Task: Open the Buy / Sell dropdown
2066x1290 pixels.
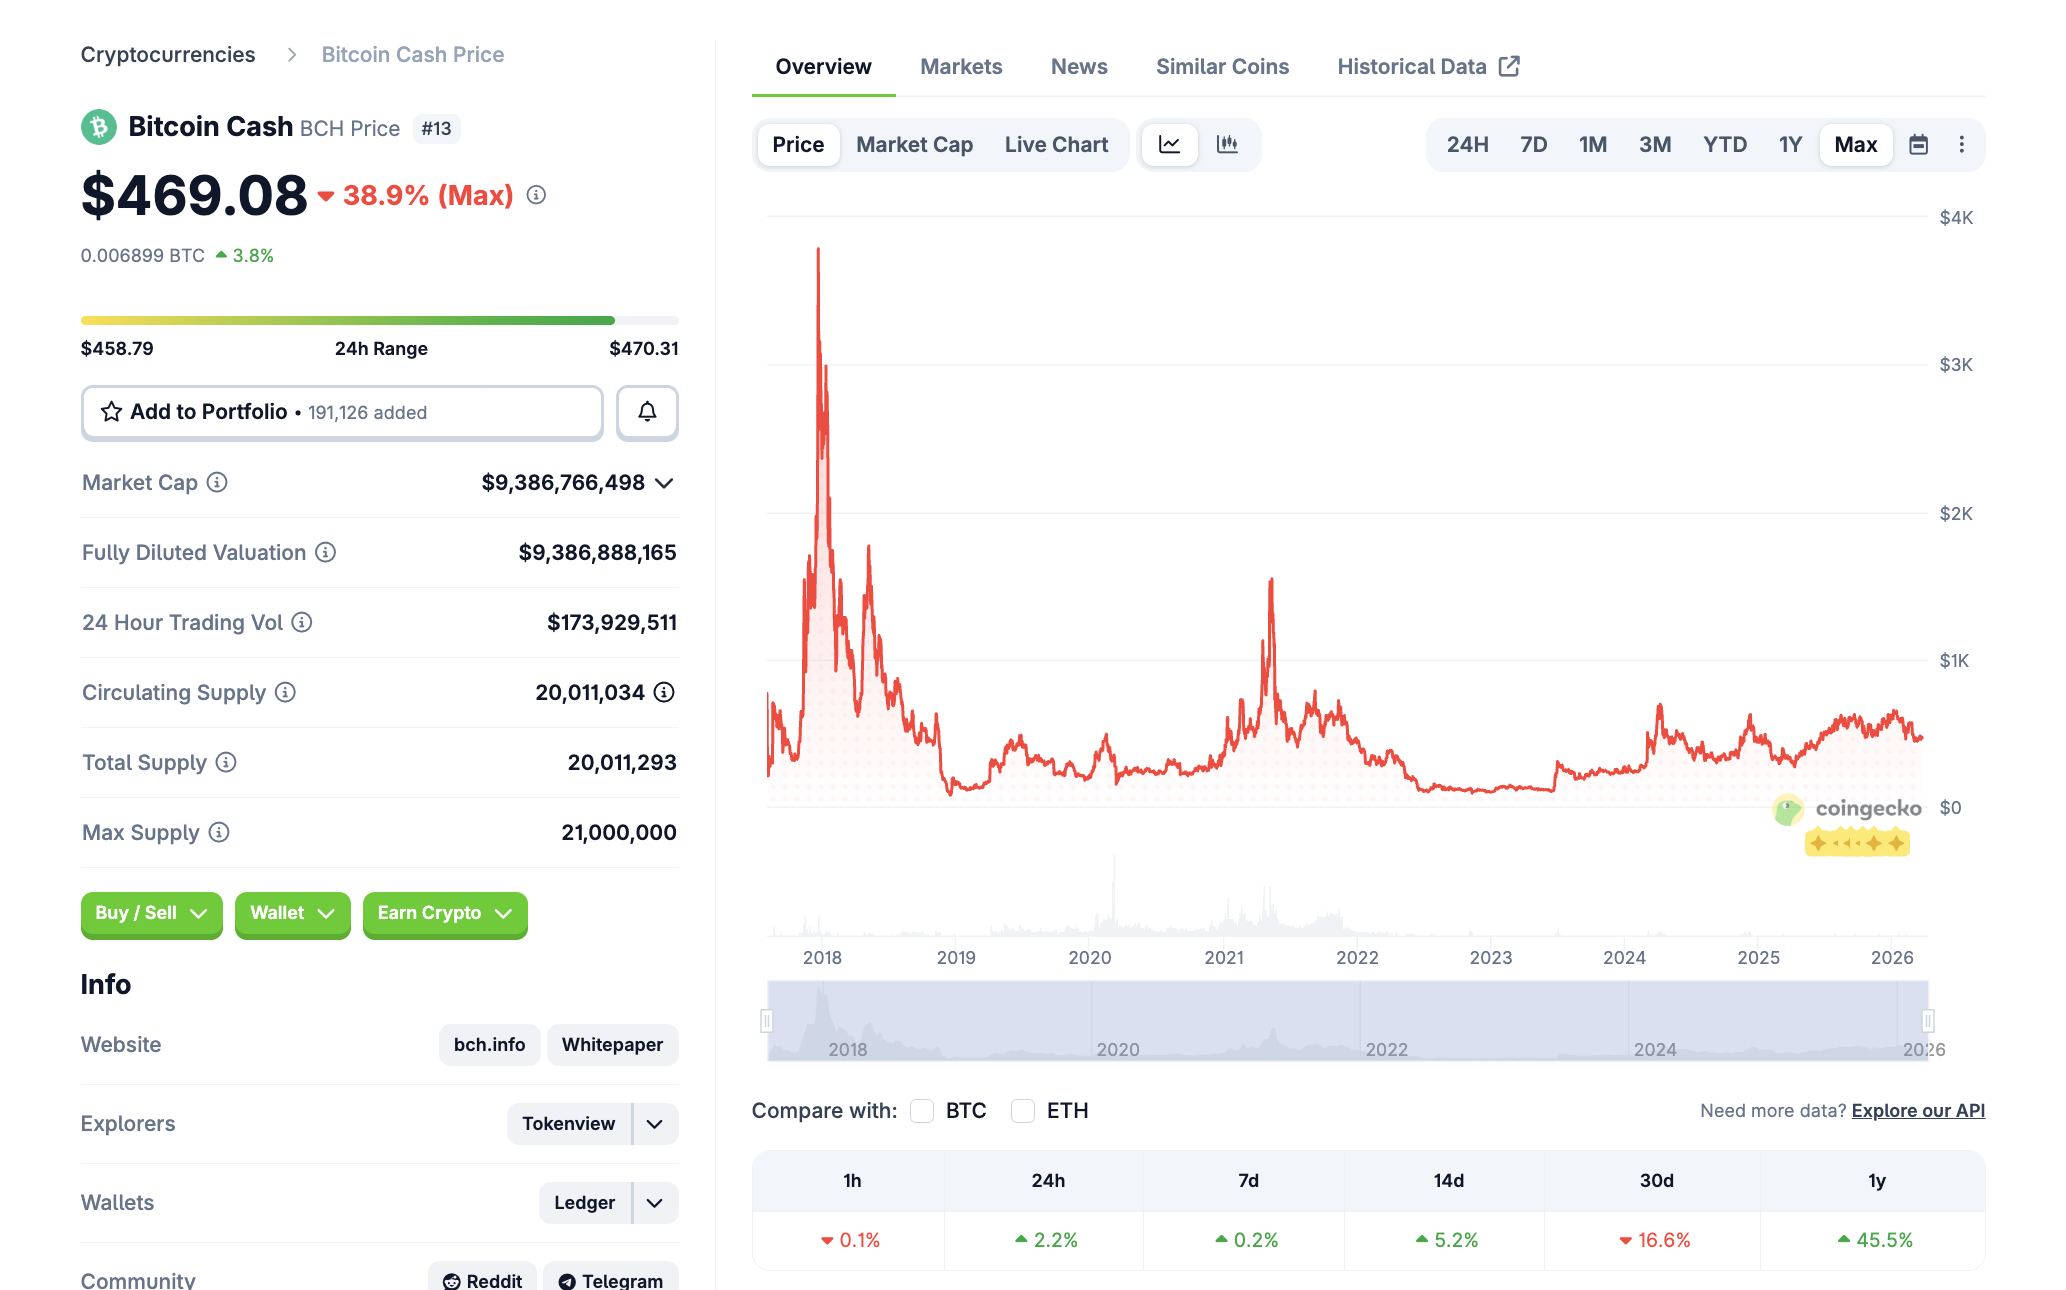Action: pyautogui.click(x=151, y=914)
